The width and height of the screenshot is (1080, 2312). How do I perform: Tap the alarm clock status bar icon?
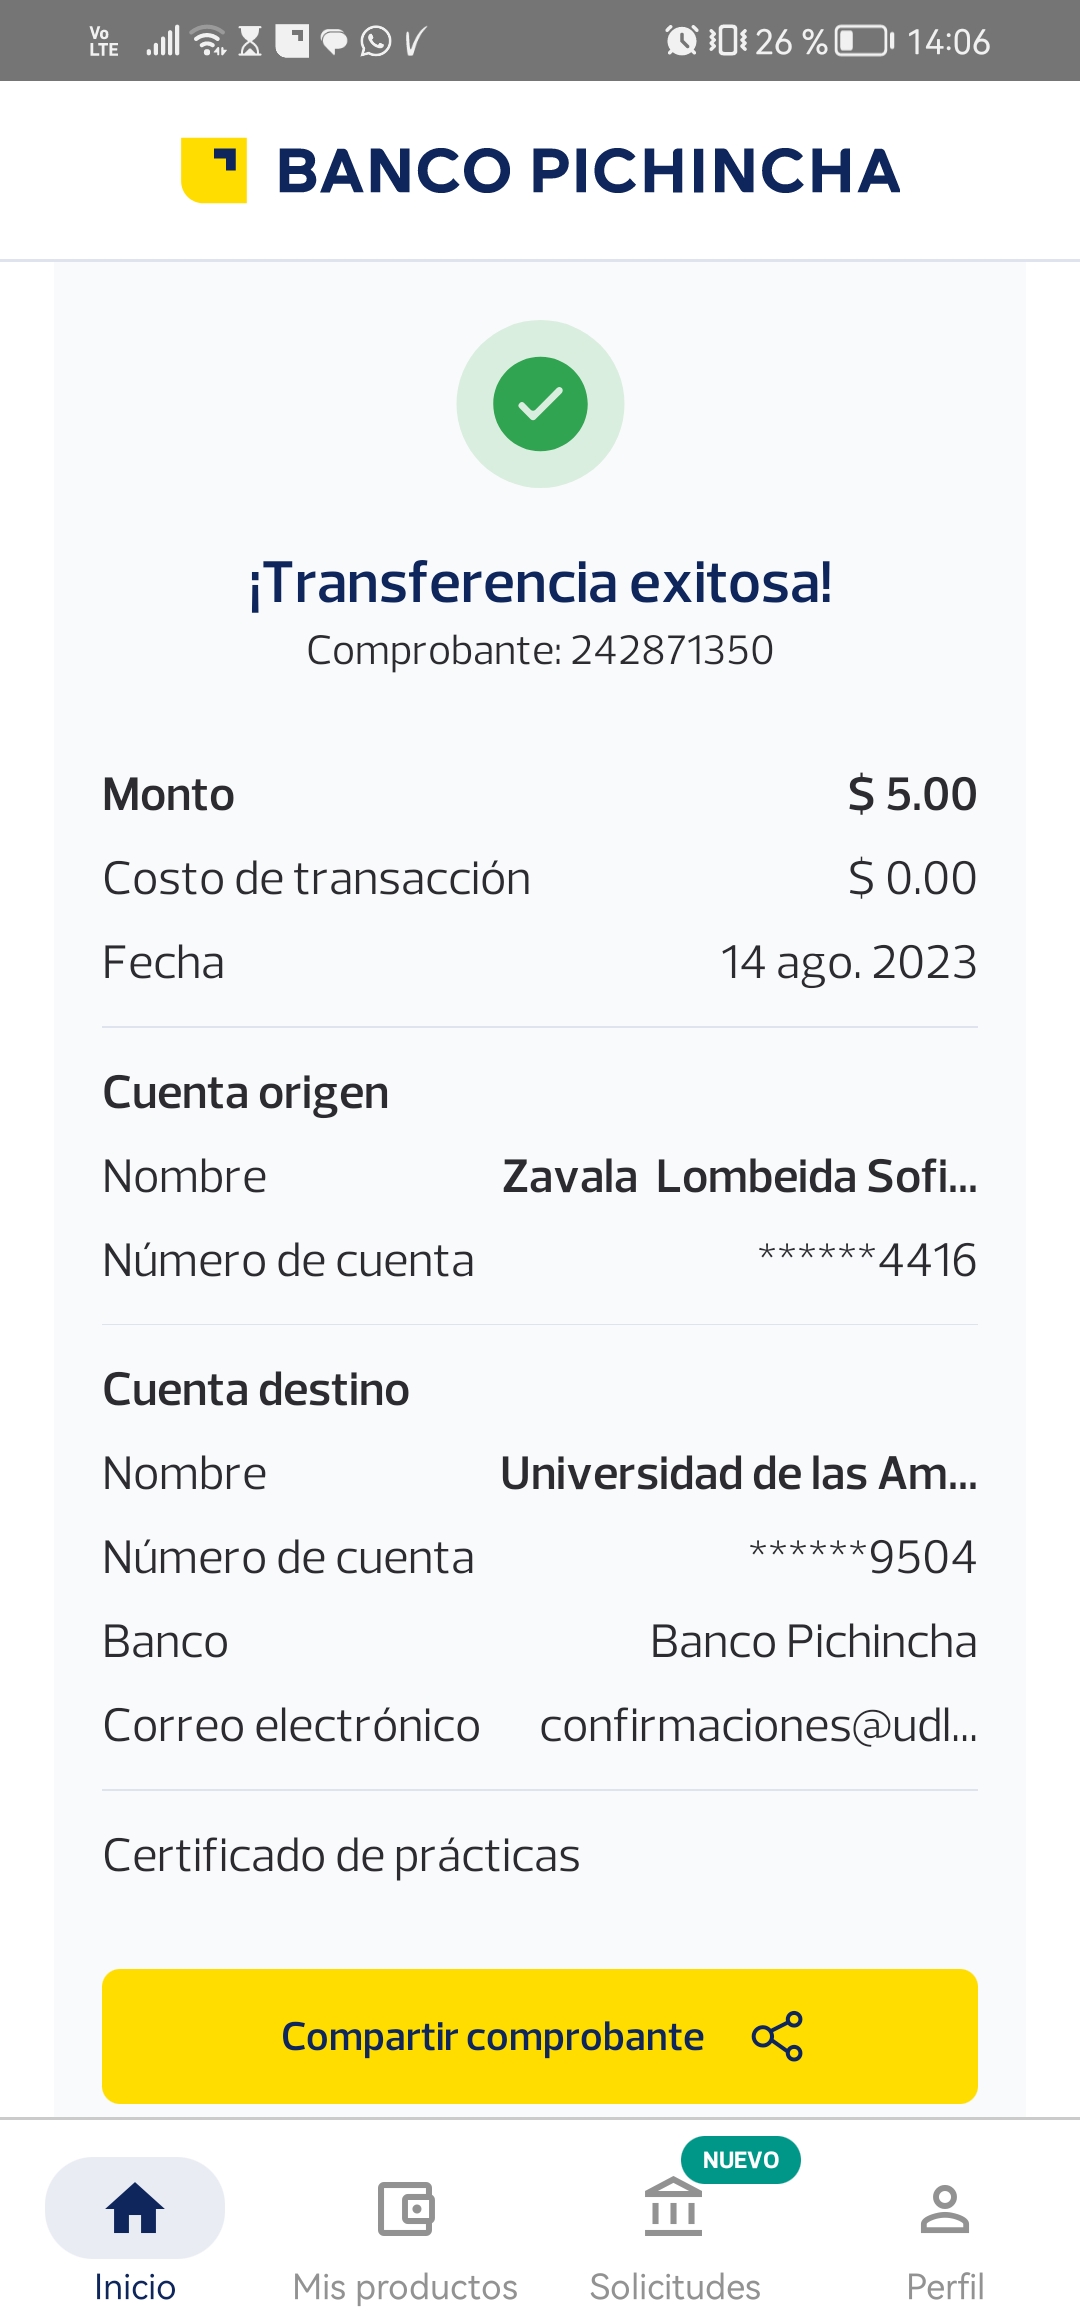point(681,41)
